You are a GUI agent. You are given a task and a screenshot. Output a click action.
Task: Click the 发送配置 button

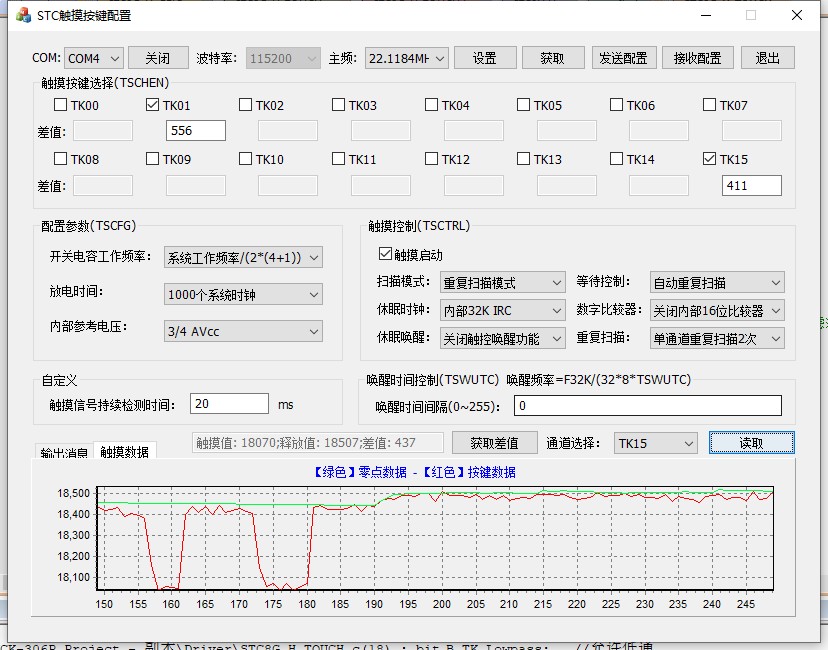624,58
